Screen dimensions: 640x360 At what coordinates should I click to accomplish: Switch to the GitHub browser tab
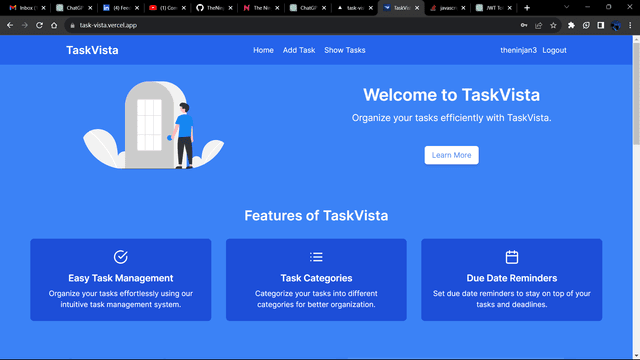click(x=214, y=8)
